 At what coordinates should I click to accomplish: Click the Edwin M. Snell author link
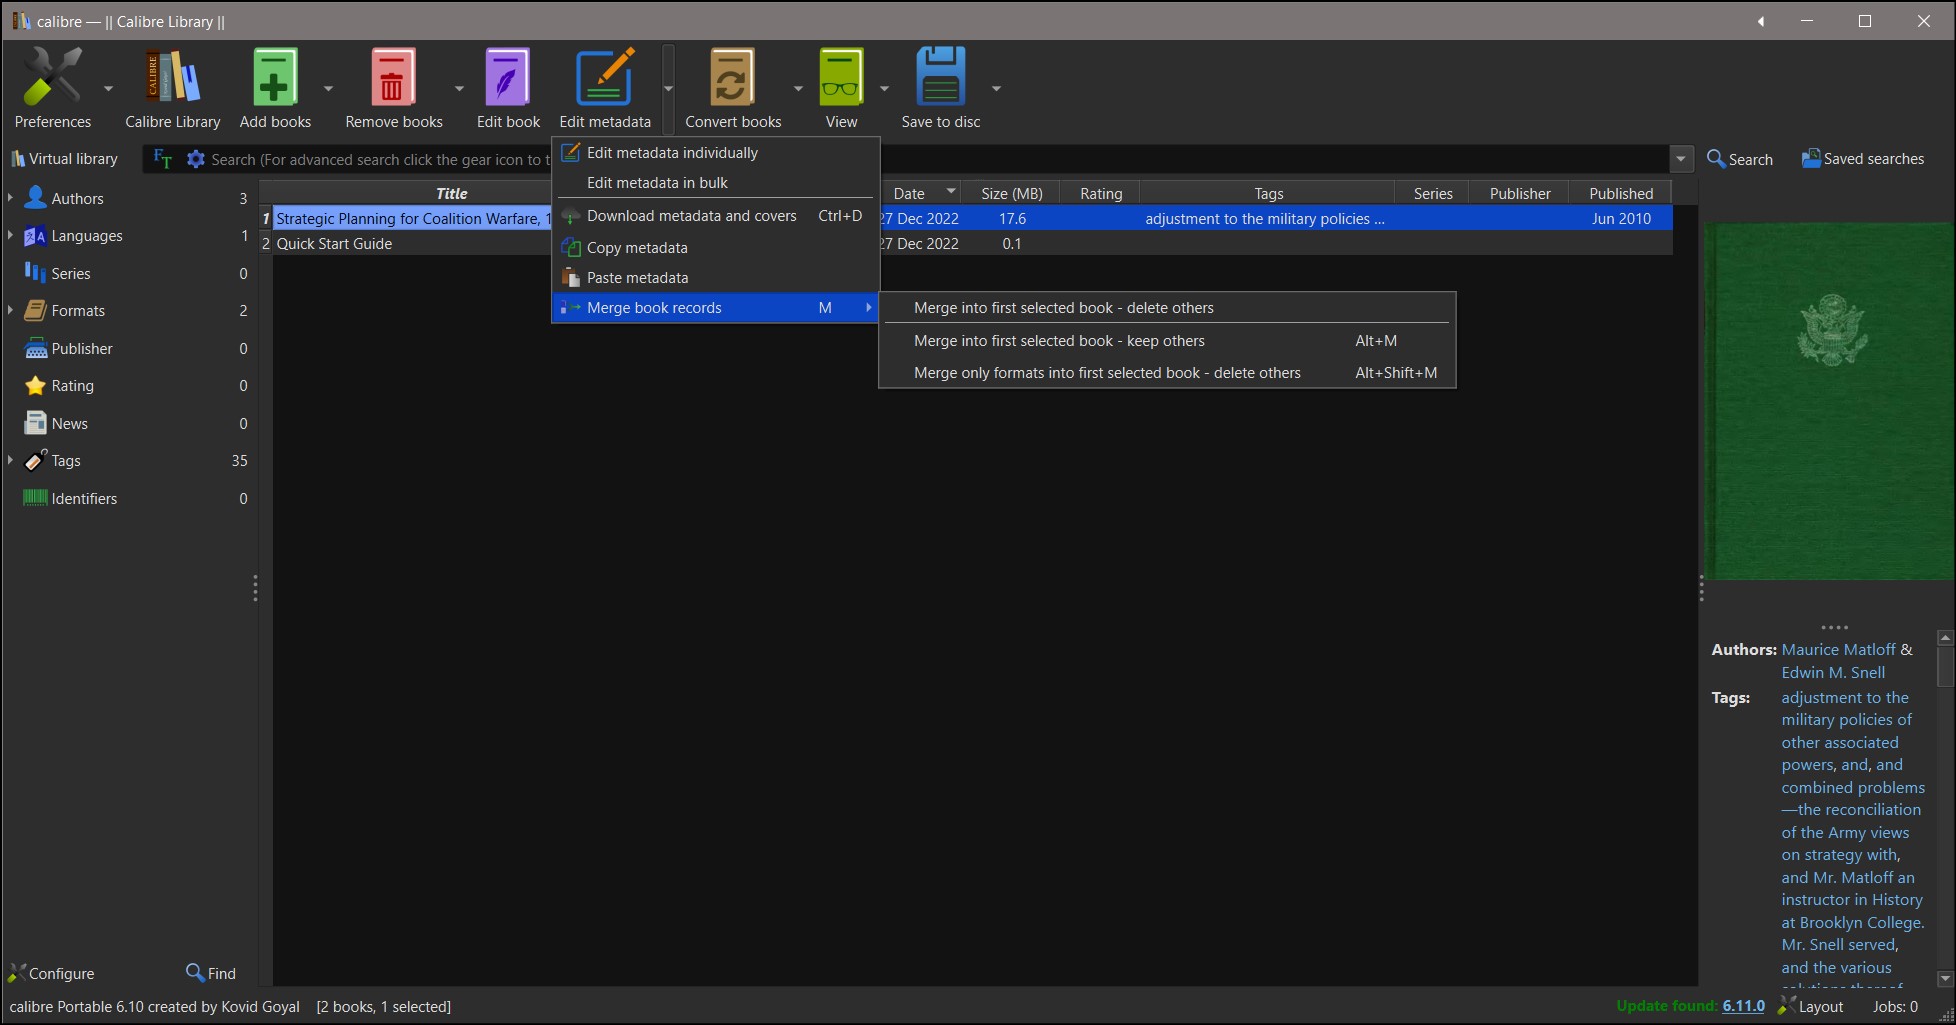(1833, 672)
